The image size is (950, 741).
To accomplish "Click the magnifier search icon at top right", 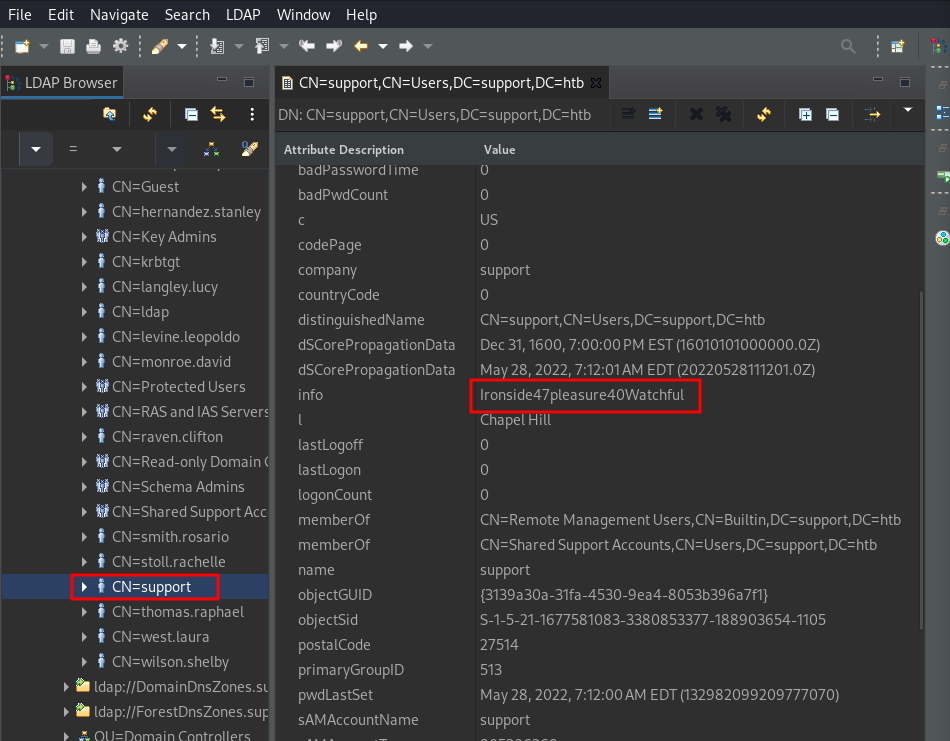I will 847,46.
